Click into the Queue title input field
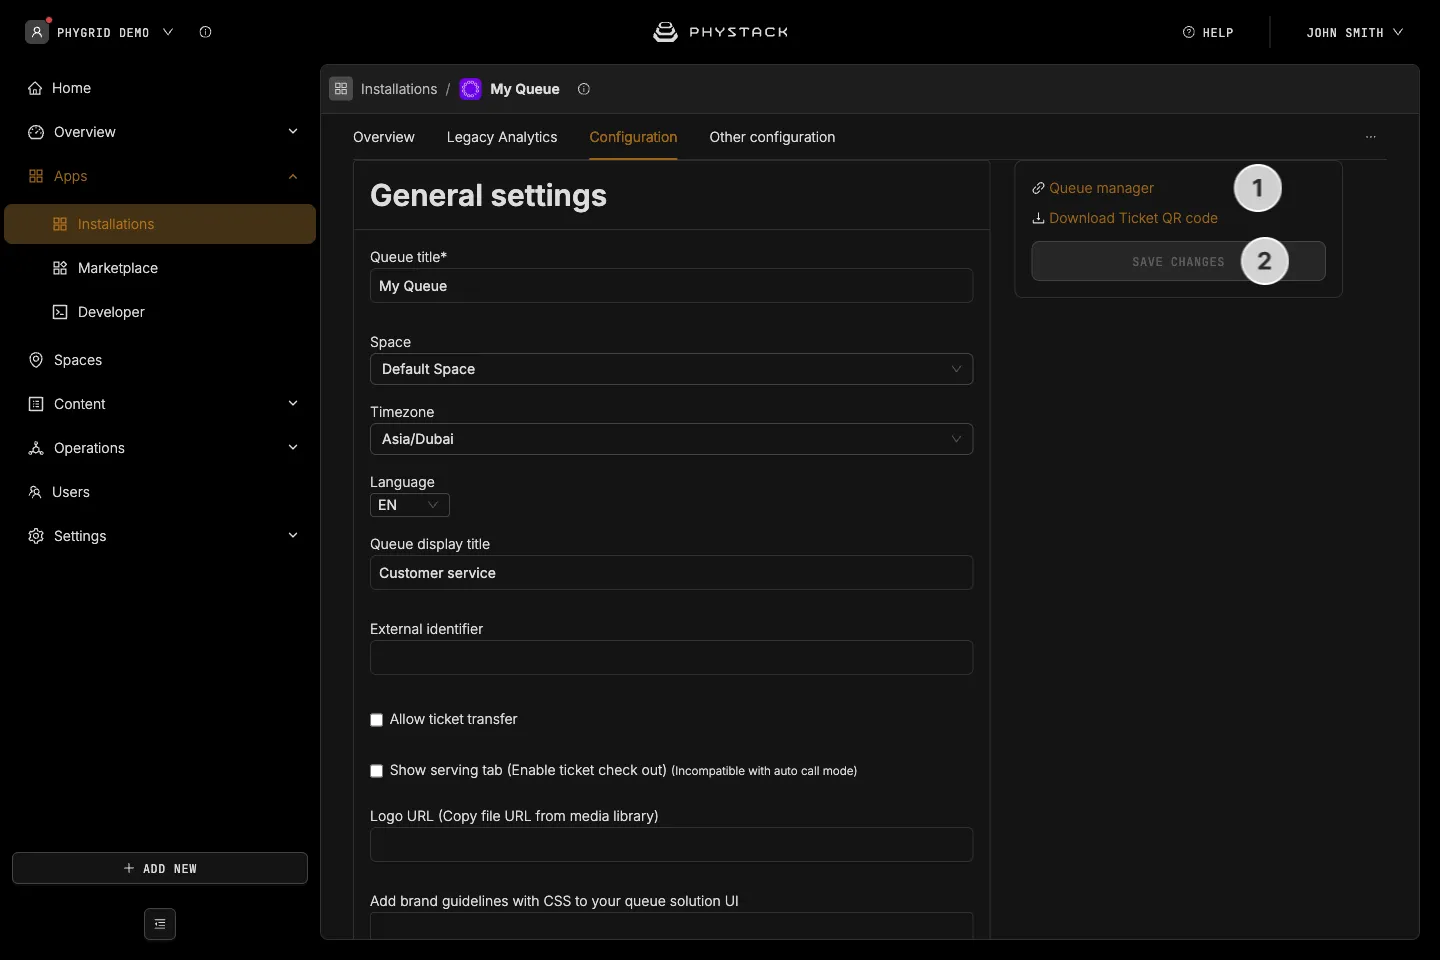The image size is (1440, 960). 671,286
